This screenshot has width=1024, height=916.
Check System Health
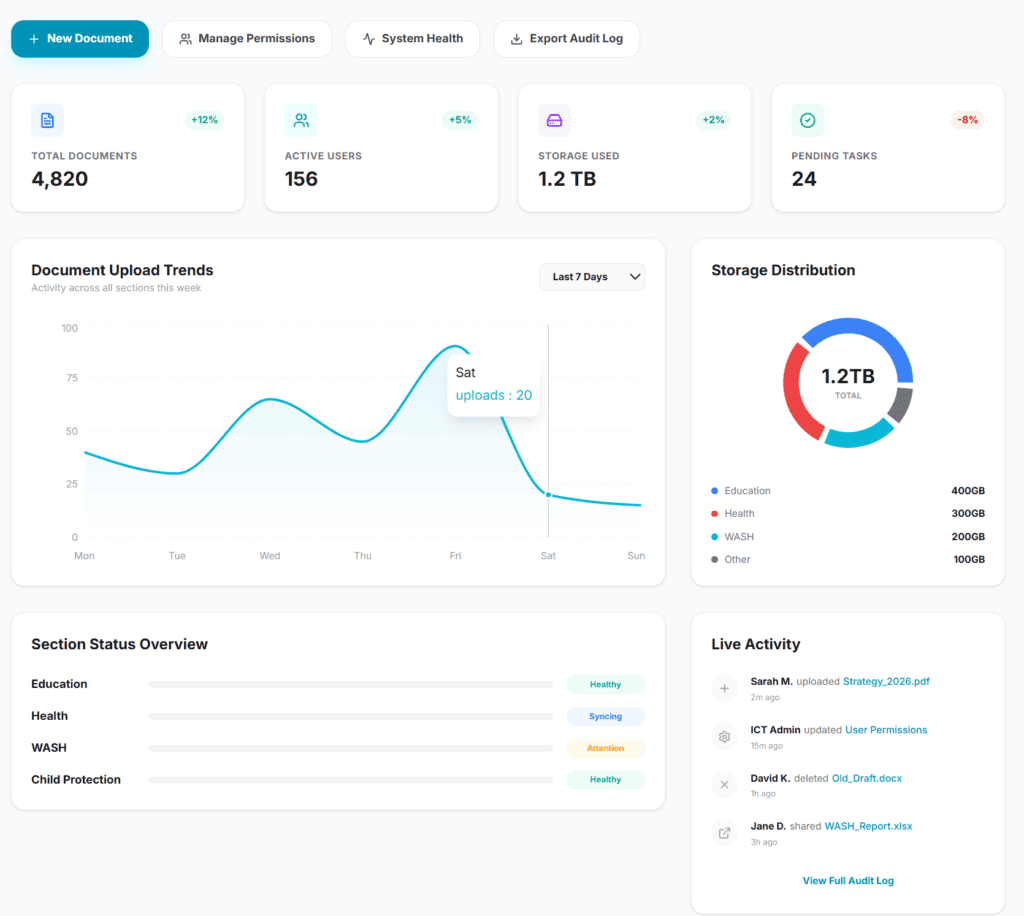tap(412, 39)
